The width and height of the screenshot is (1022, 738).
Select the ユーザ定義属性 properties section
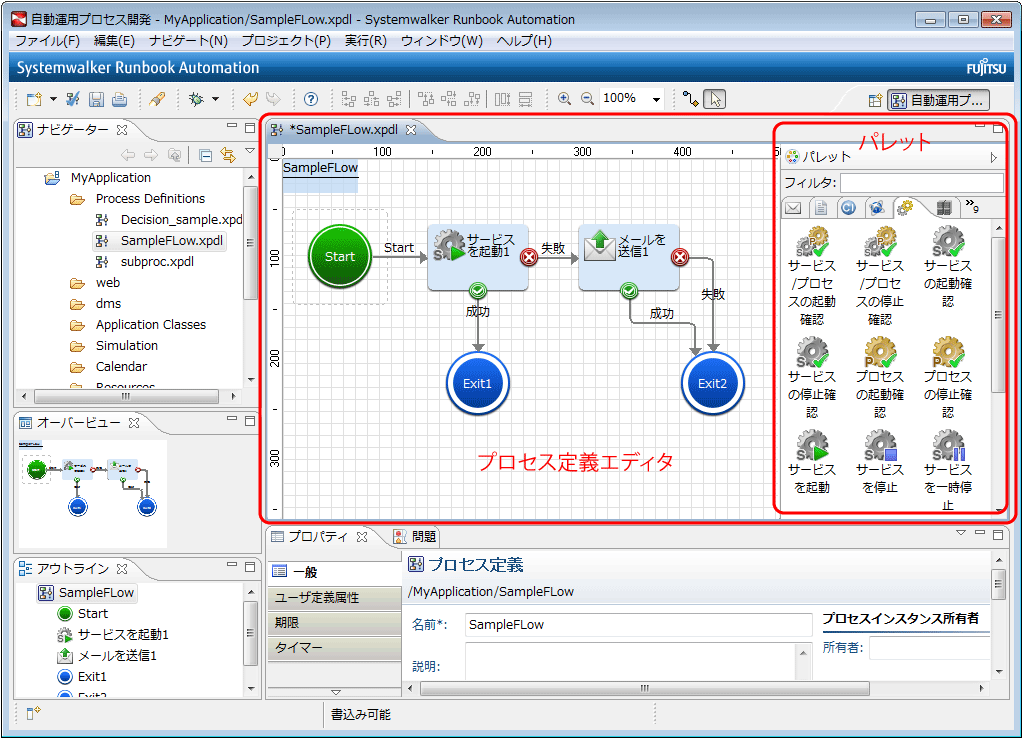pos(334,597)
